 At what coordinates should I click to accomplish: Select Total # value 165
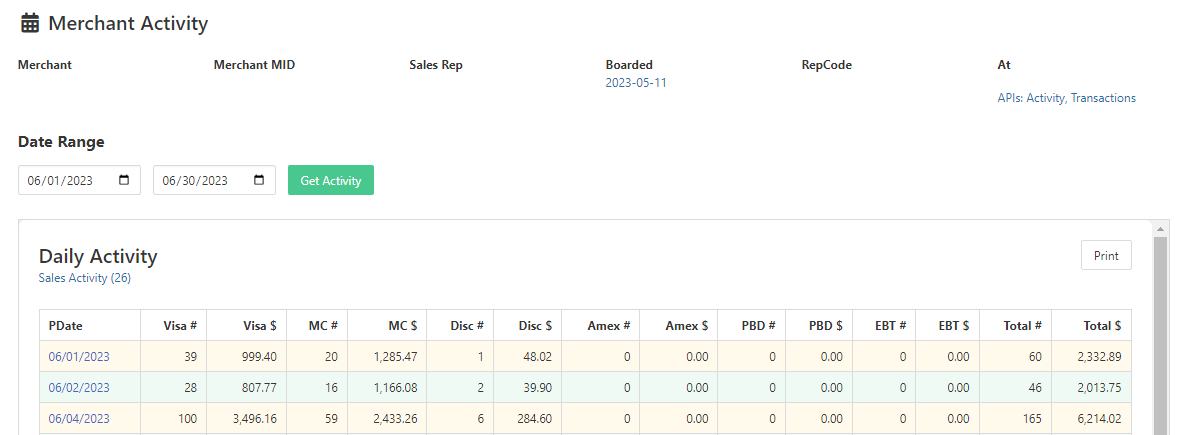click(1033, 418)
